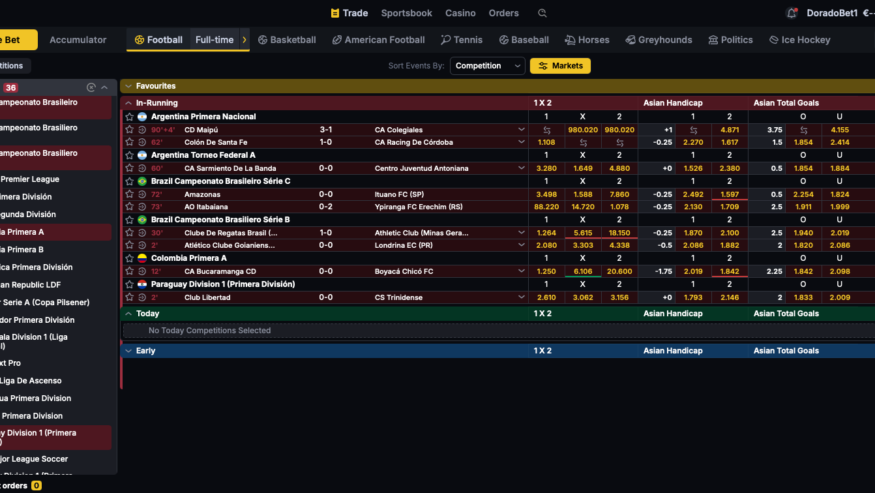Select the Greyhounds sport tab
Image resolution: width=875 pixels, height=493 pixels.
(x=658, y=40)
